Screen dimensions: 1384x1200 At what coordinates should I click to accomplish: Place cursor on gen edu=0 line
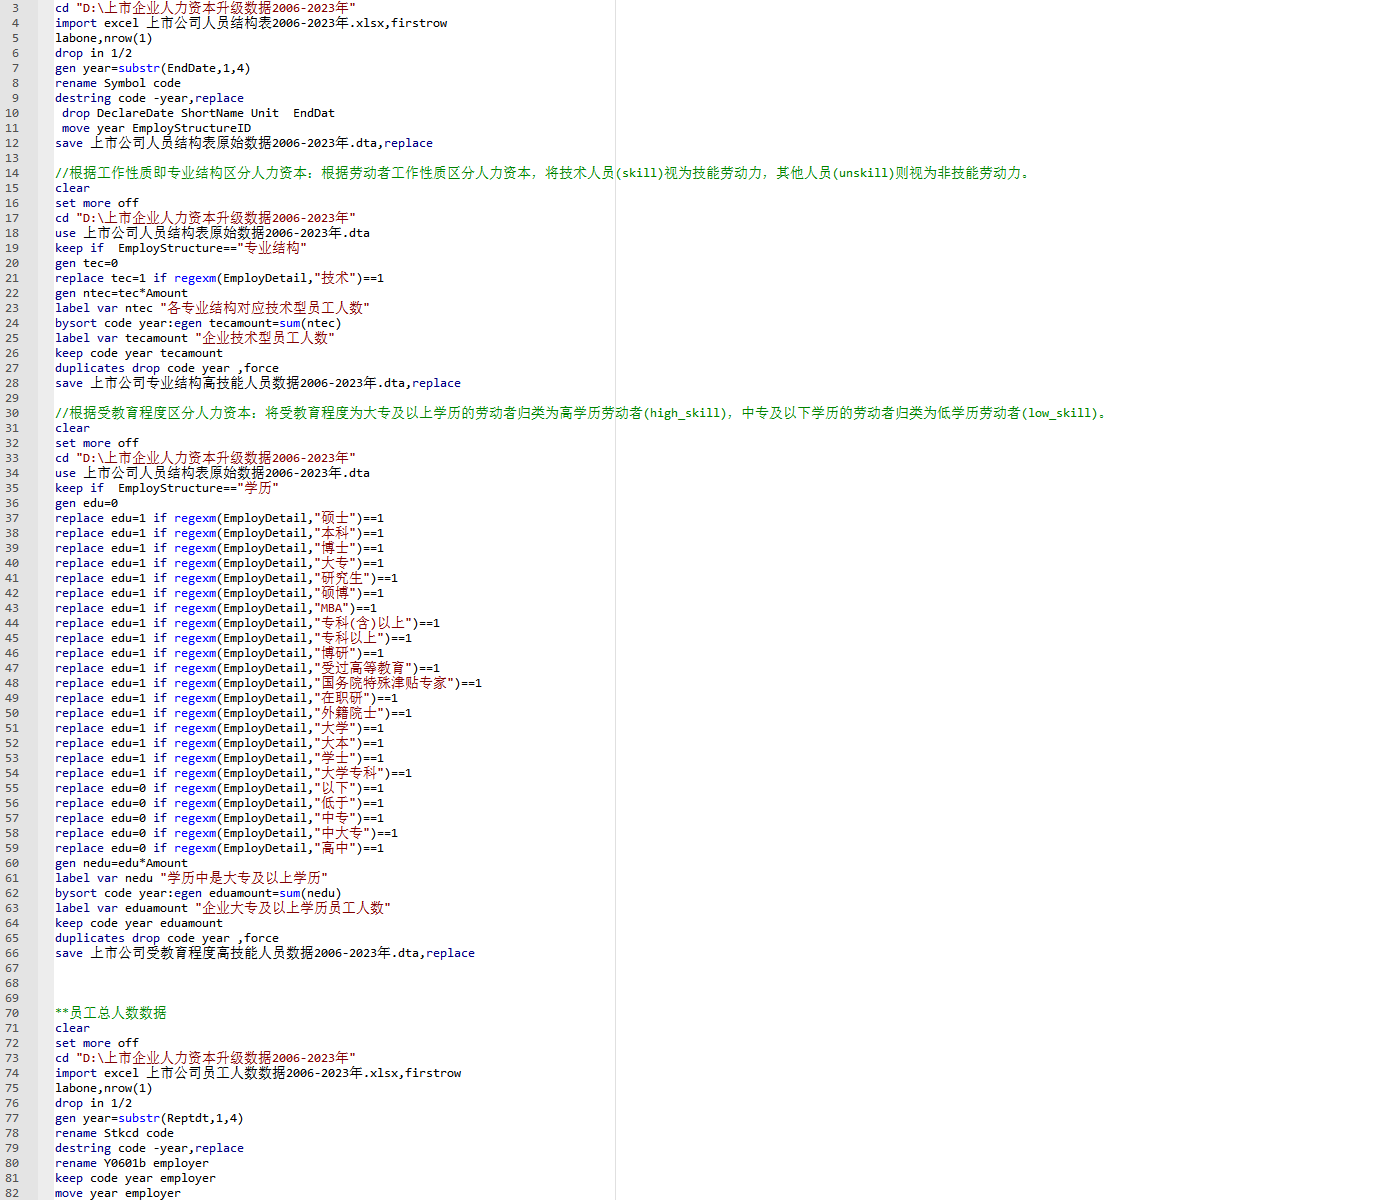86,503
